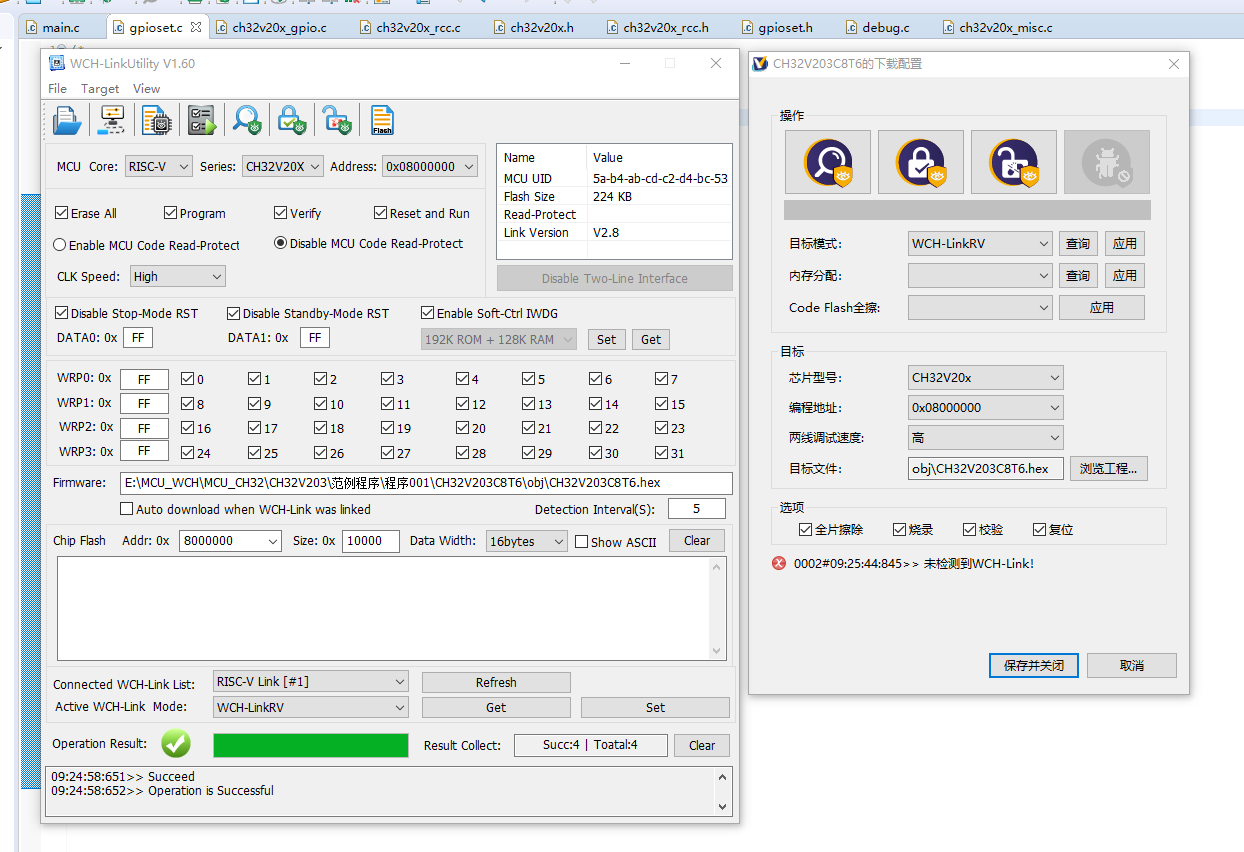1244x852 pixels.
Task: Click the purple open padlock icon in download config
Action: [x=1013, y=162]
